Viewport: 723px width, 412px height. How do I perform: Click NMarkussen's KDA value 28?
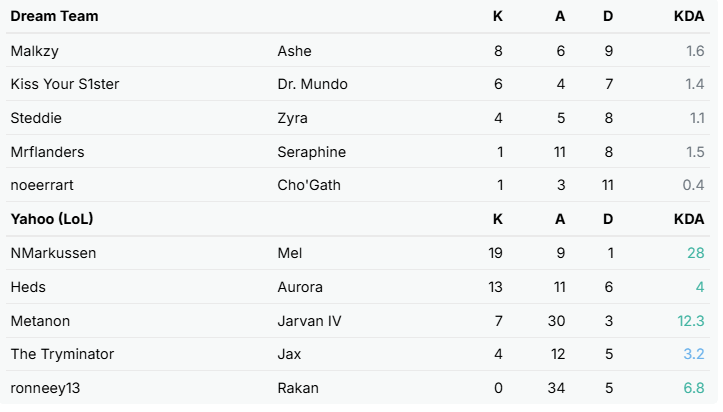click(696, 253)
